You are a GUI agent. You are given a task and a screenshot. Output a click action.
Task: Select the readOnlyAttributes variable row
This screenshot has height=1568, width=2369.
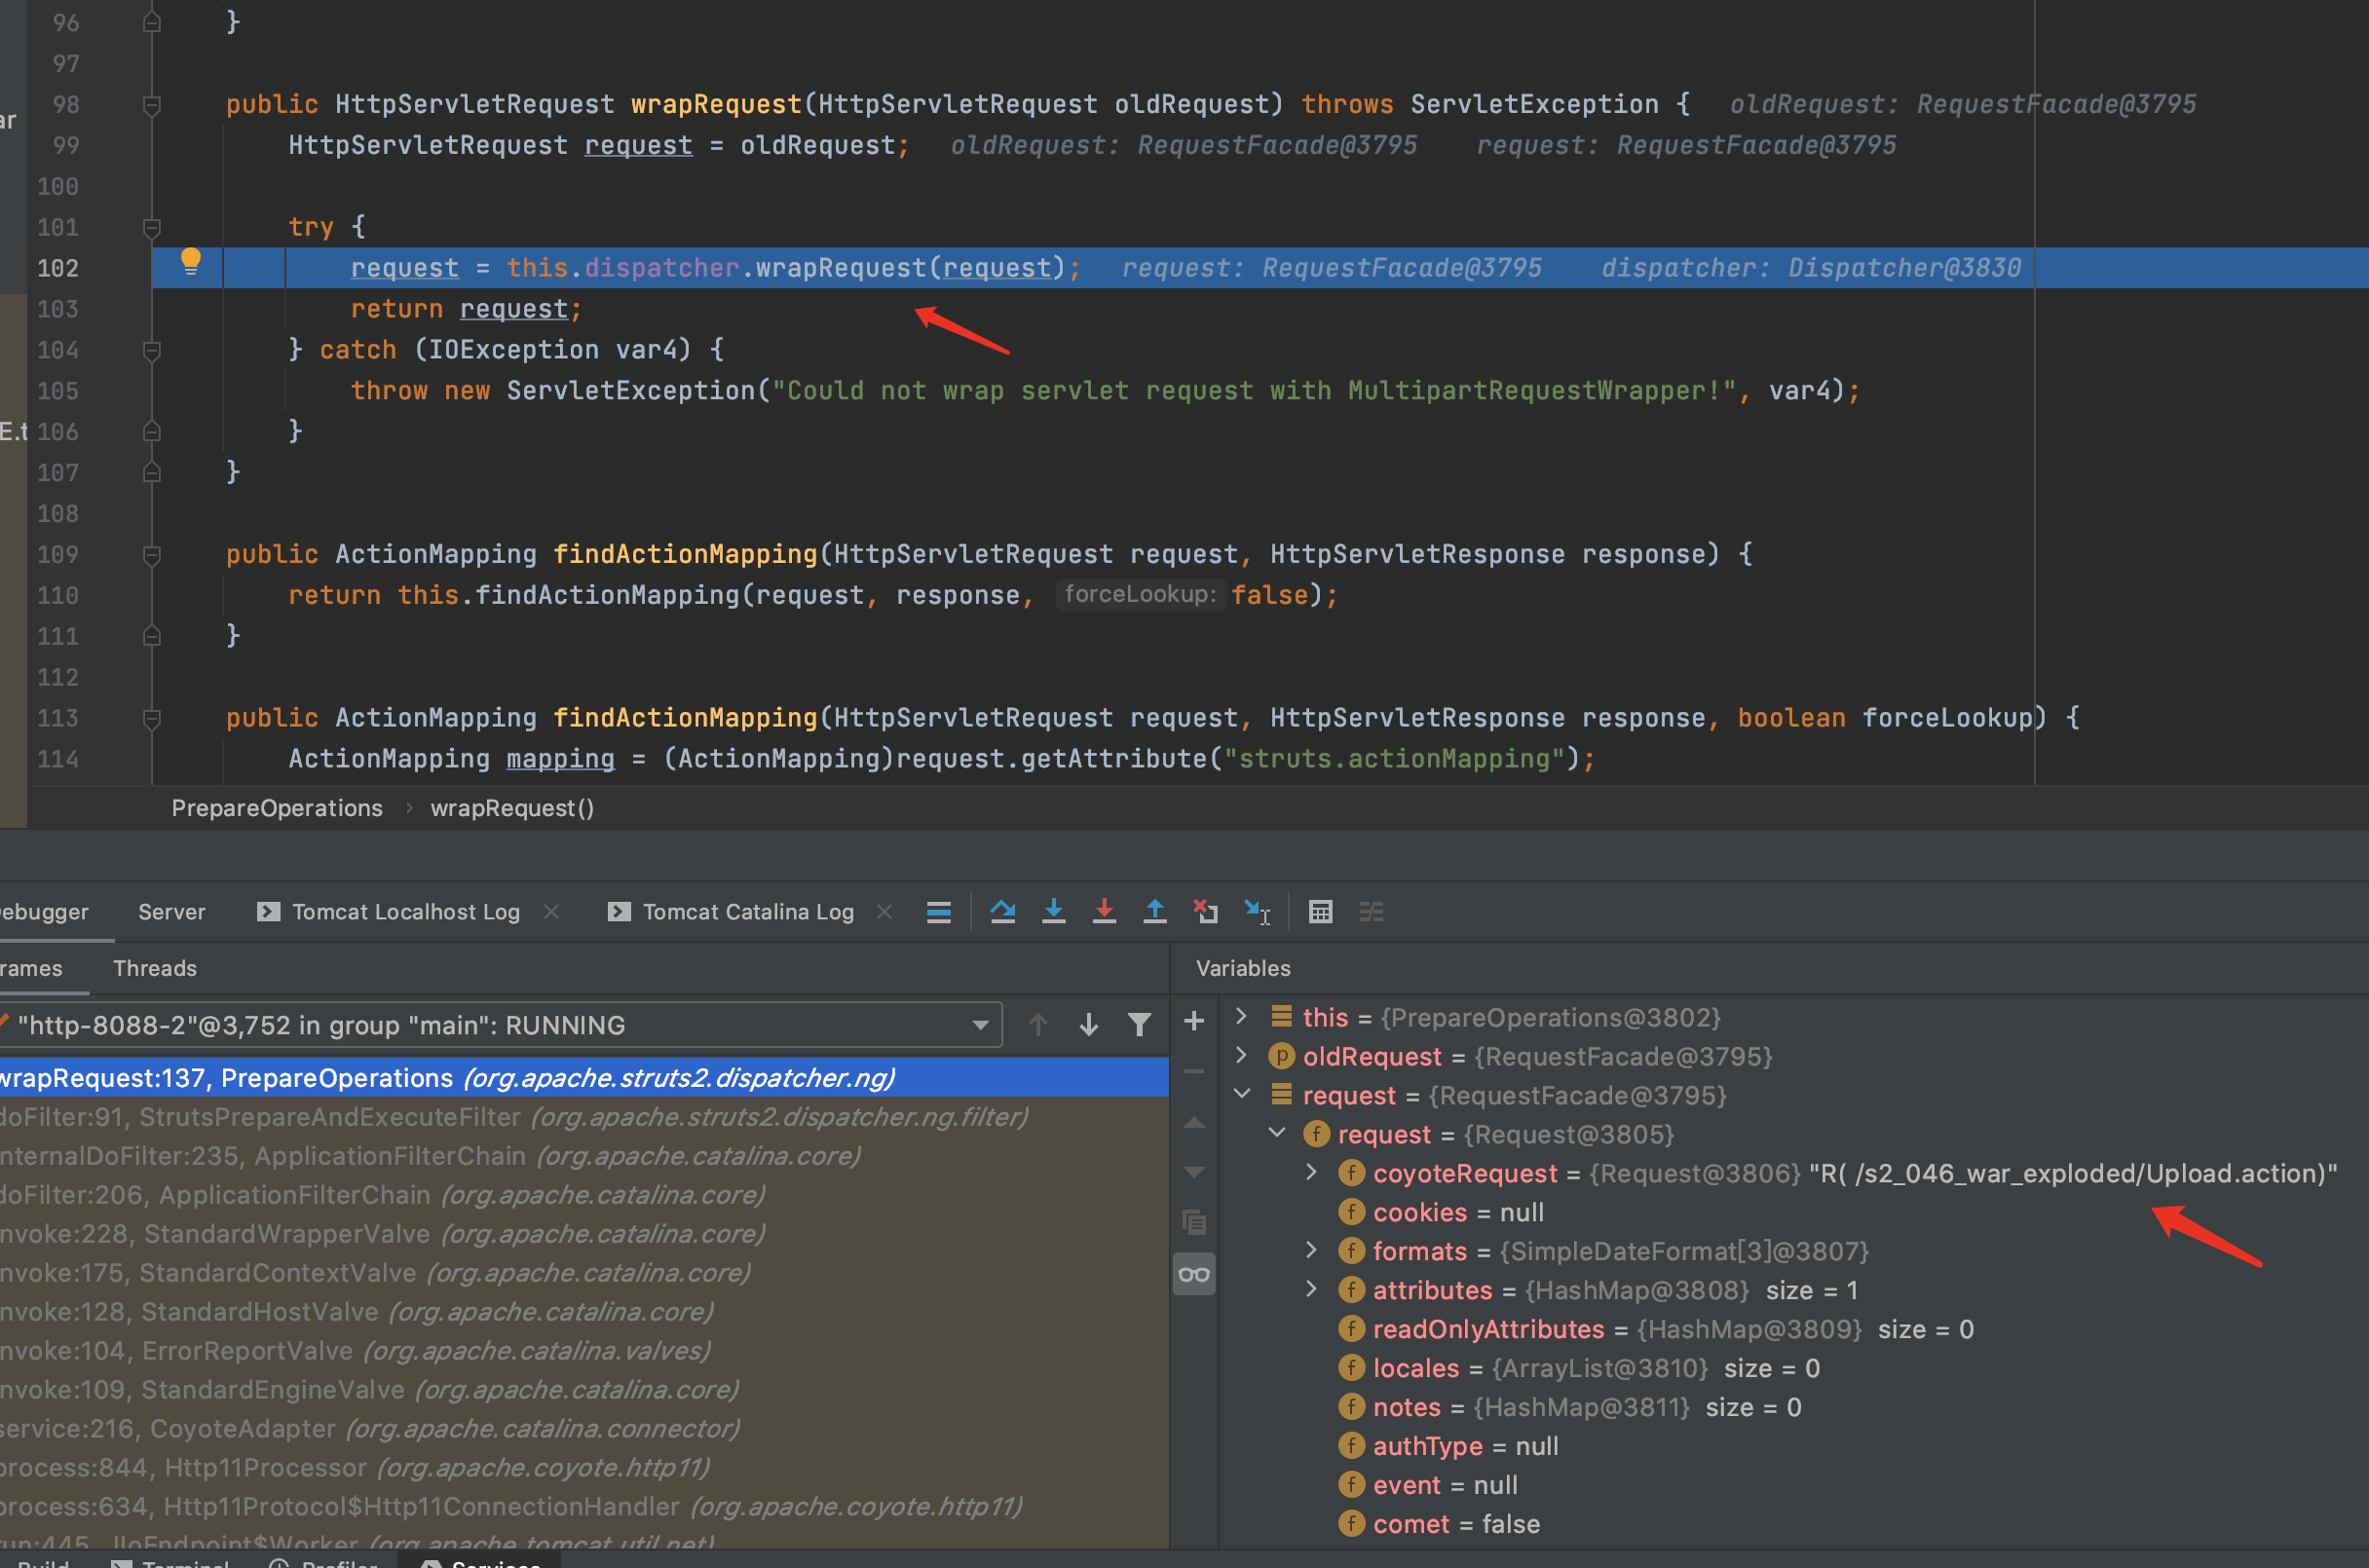(1794, 1329)
